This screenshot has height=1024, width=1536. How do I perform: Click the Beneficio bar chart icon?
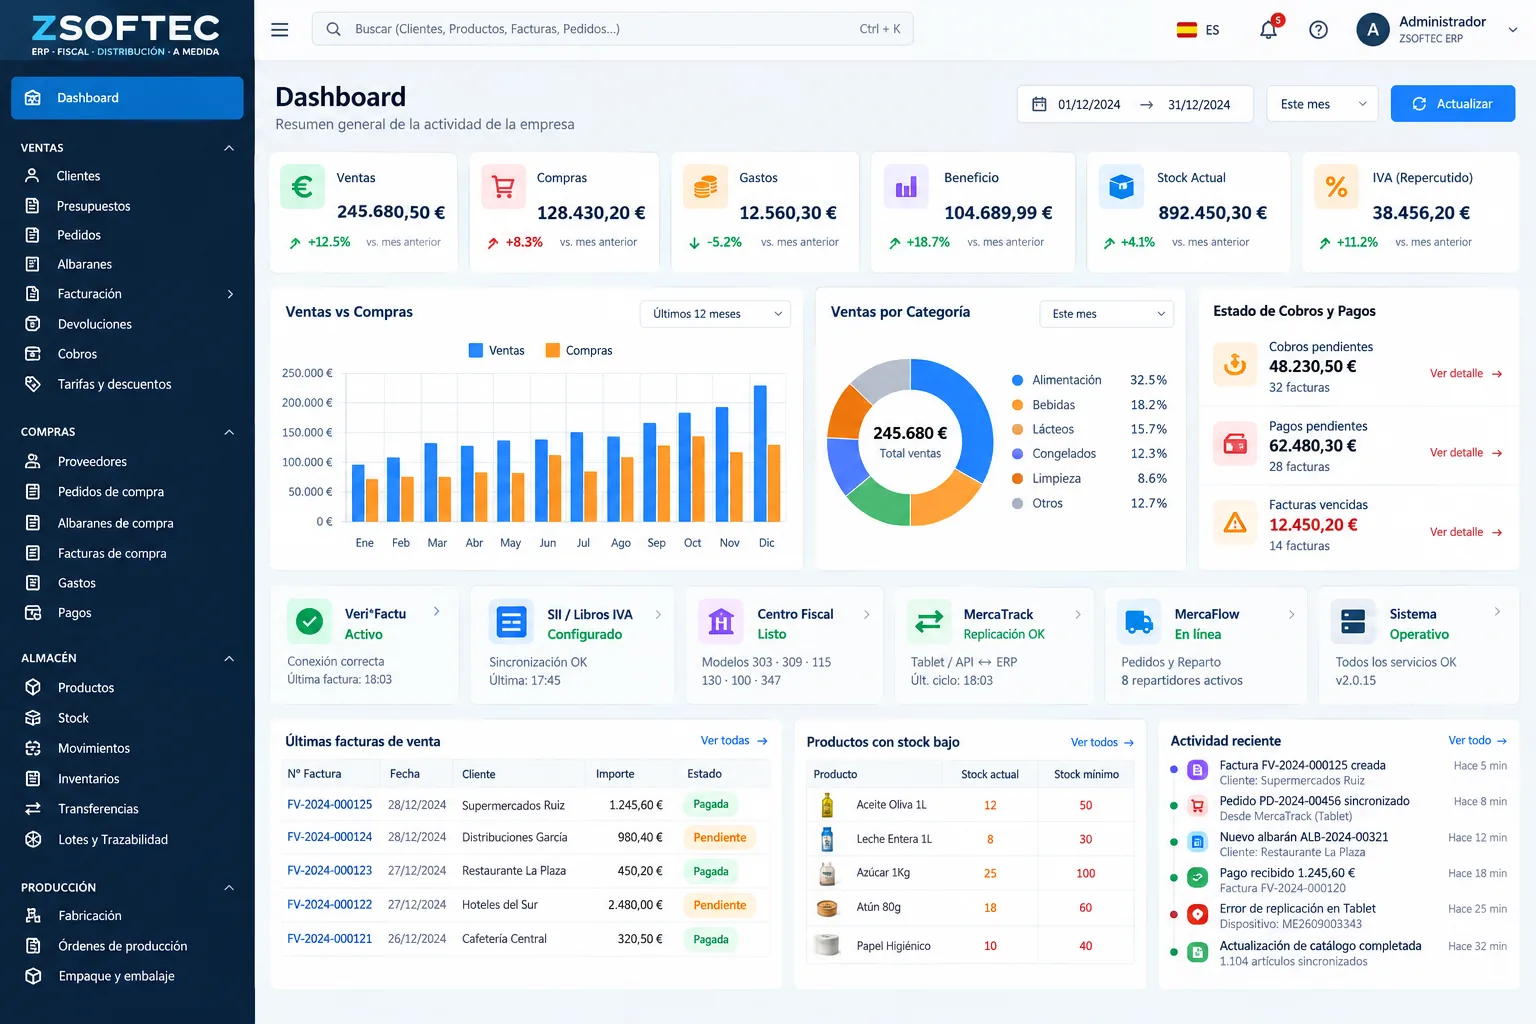coord(906,186)
